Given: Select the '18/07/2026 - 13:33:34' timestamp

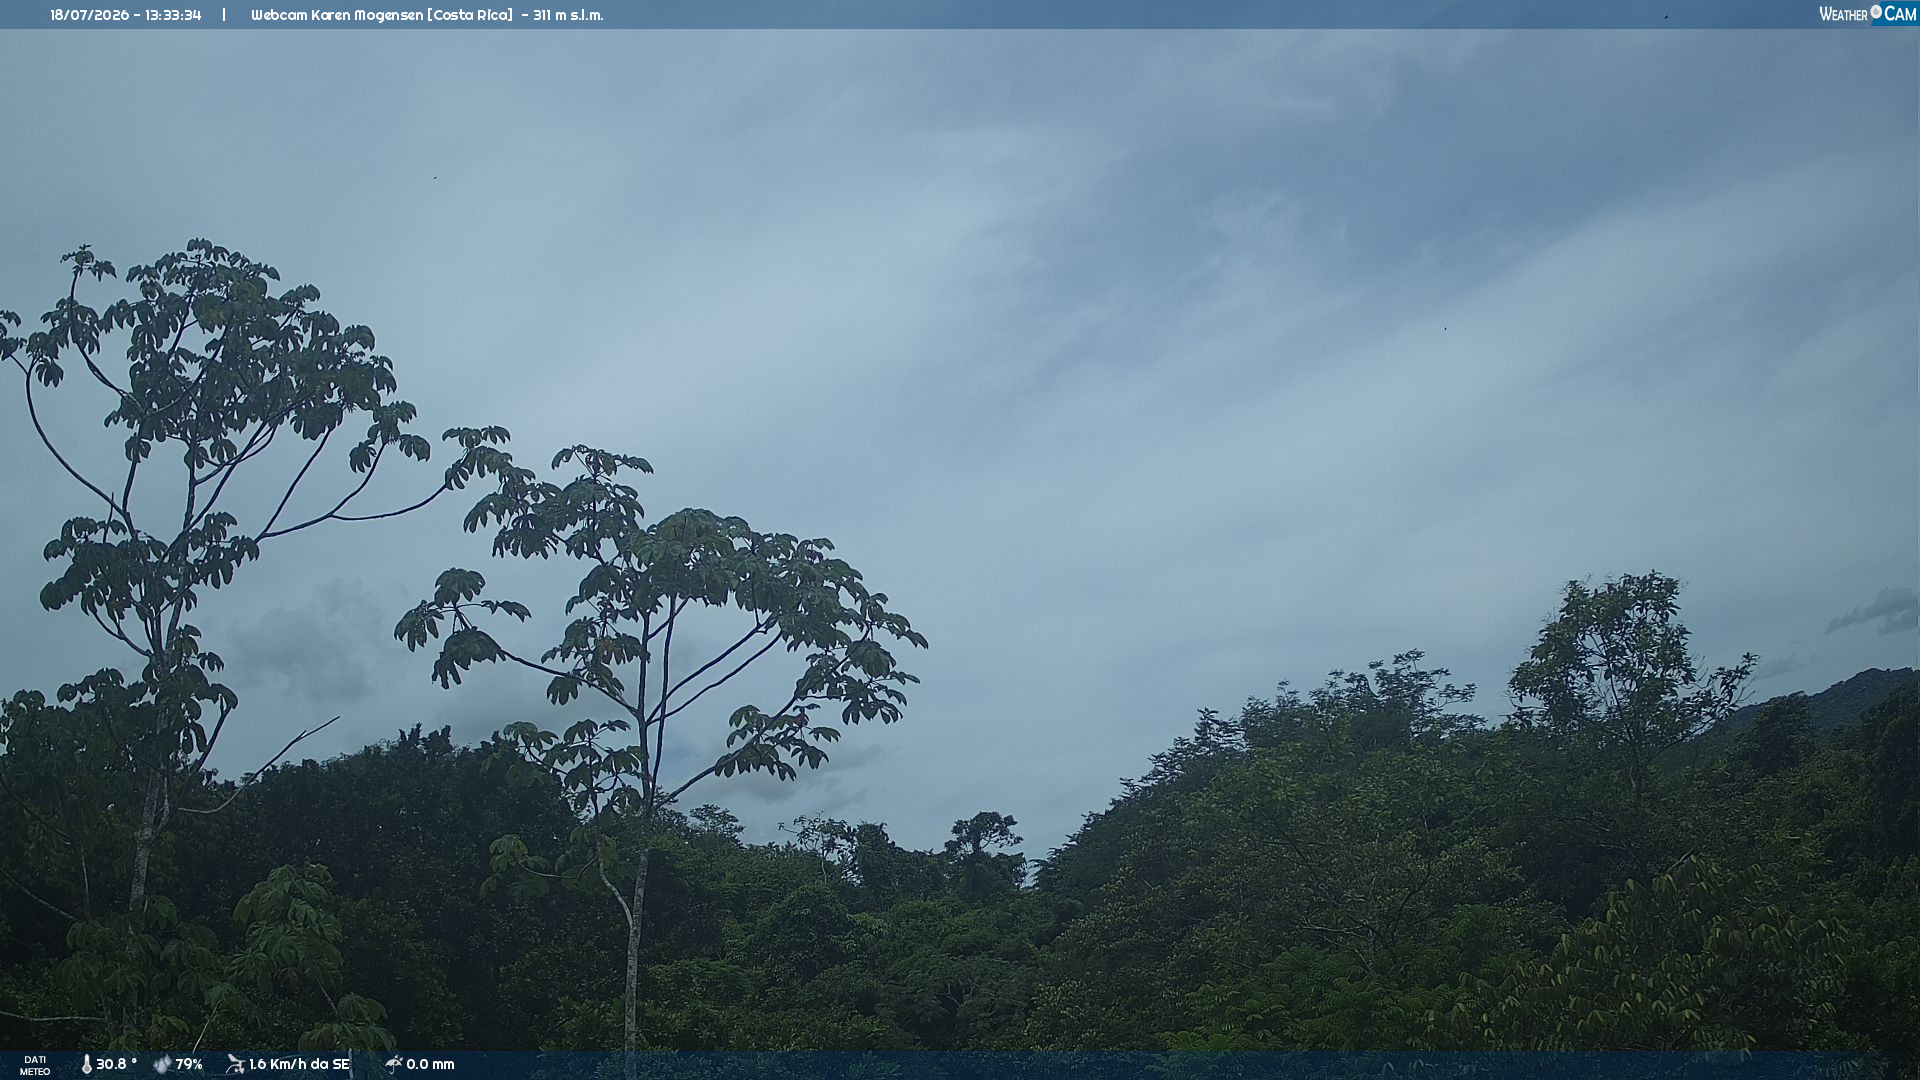Looking at the screenshot, I should click(126, 15).
